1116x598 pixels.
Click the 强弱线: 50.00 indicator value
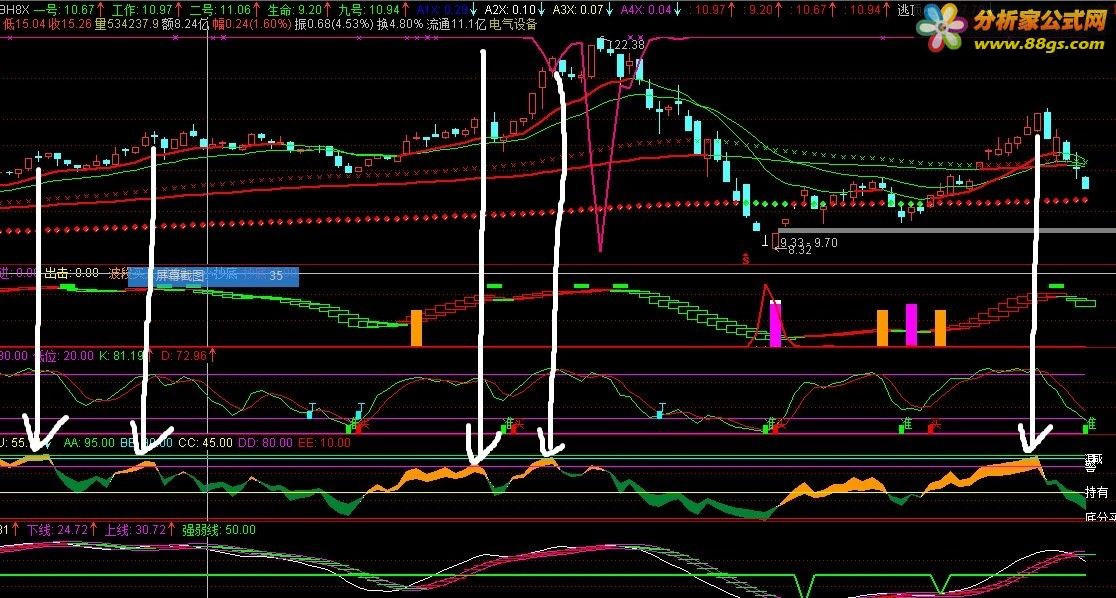[219, 530]
